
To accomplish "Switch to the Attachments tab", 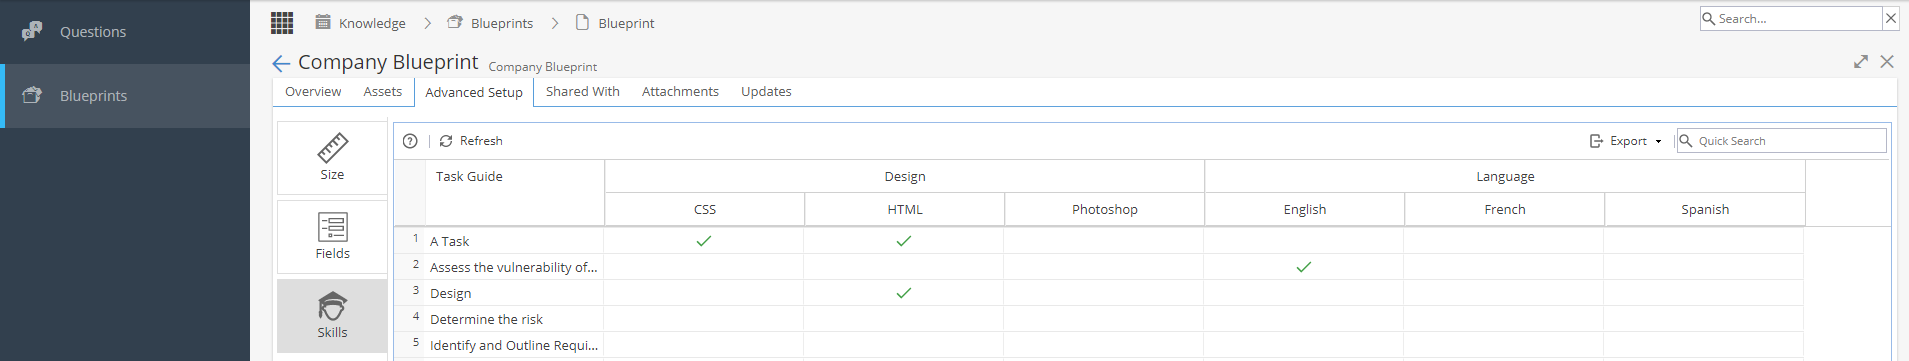I will tap(680, 91).
